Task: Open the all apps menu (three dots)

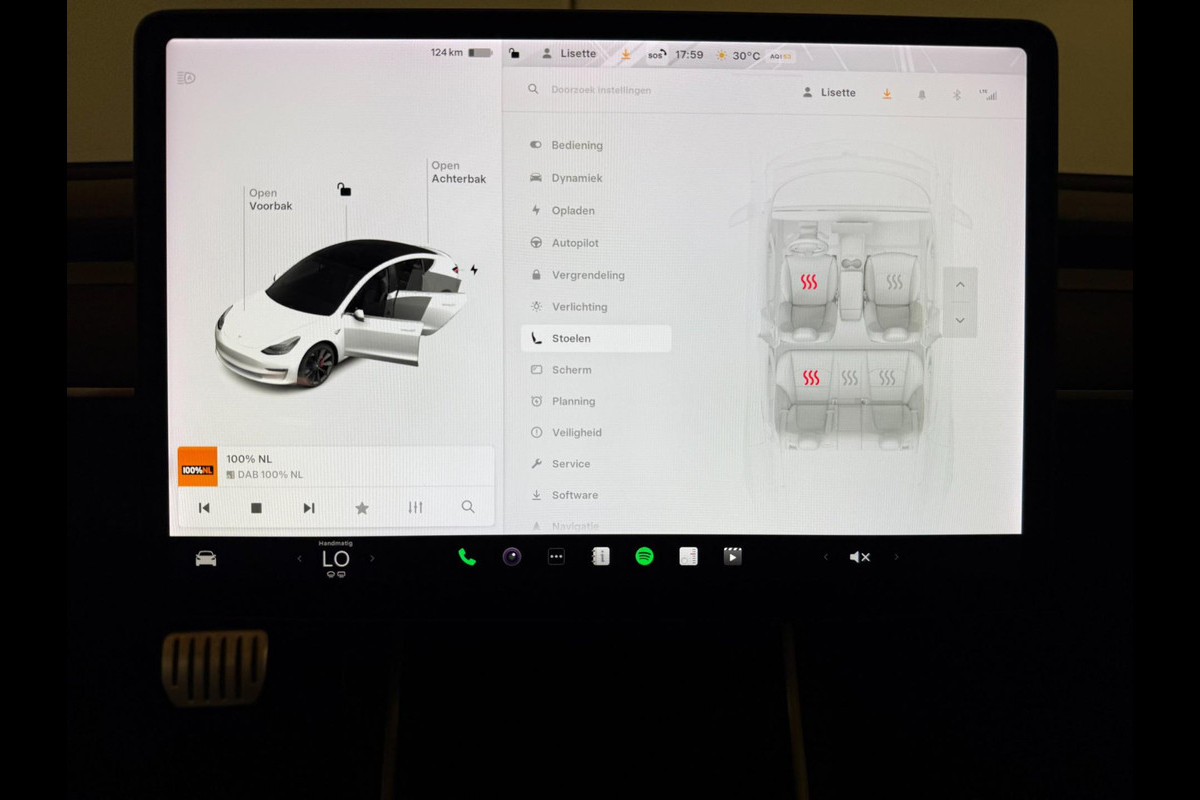Action: click(556, 557)
